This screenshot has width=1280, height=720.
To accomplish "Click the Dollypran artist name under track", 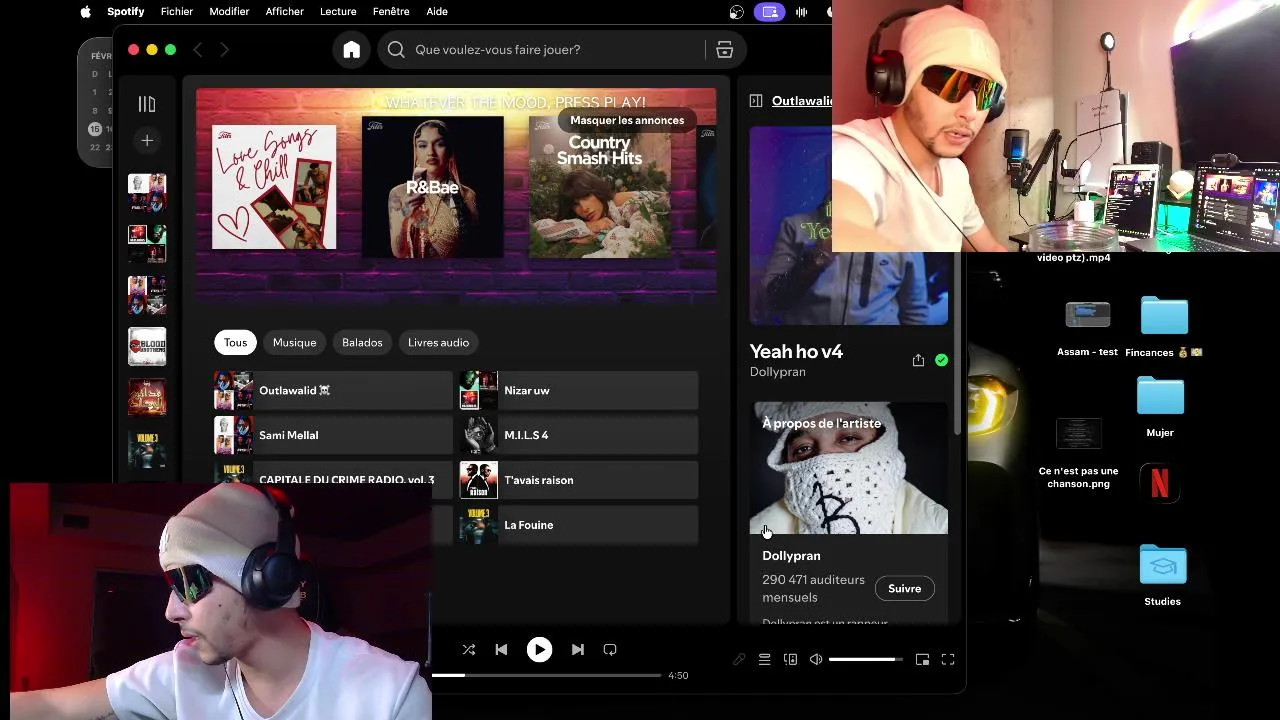I will point(778,372).
